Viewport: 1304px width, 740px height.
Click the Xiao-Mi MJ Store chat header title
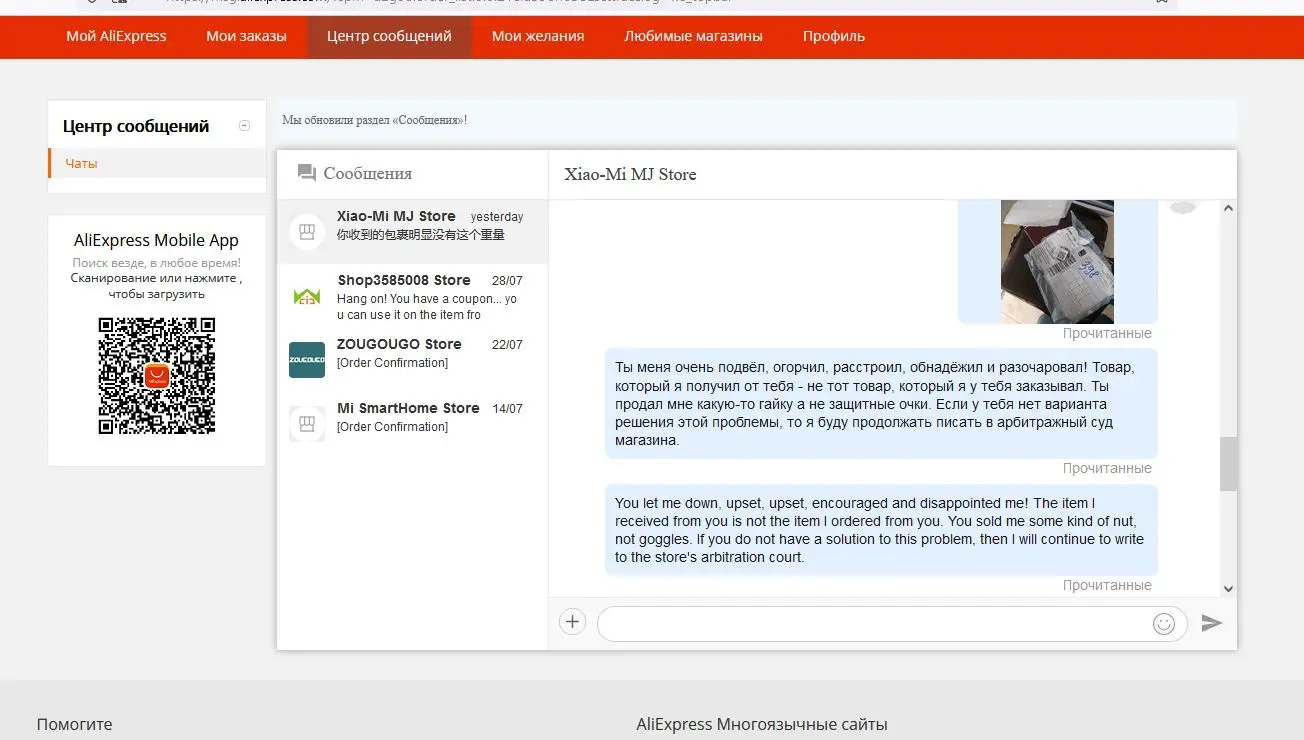(630, 174)
